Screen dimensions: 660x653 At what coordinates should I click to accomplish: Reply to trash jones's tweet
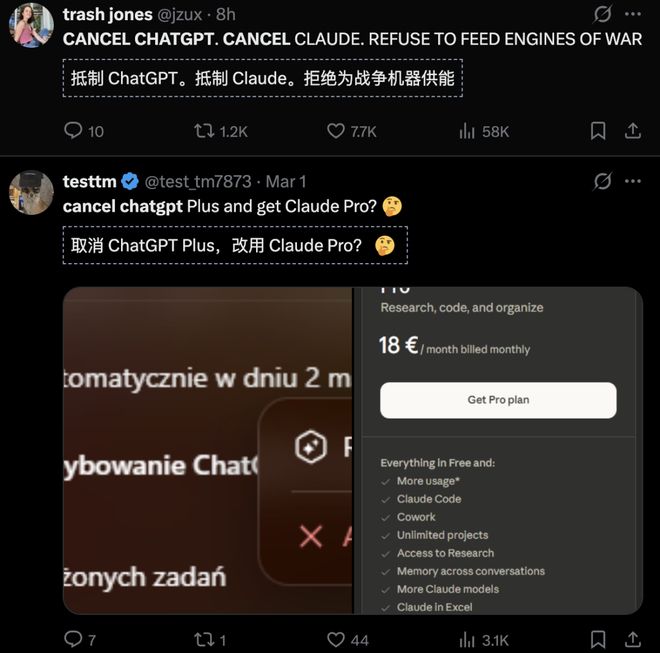tap(73, 131)
